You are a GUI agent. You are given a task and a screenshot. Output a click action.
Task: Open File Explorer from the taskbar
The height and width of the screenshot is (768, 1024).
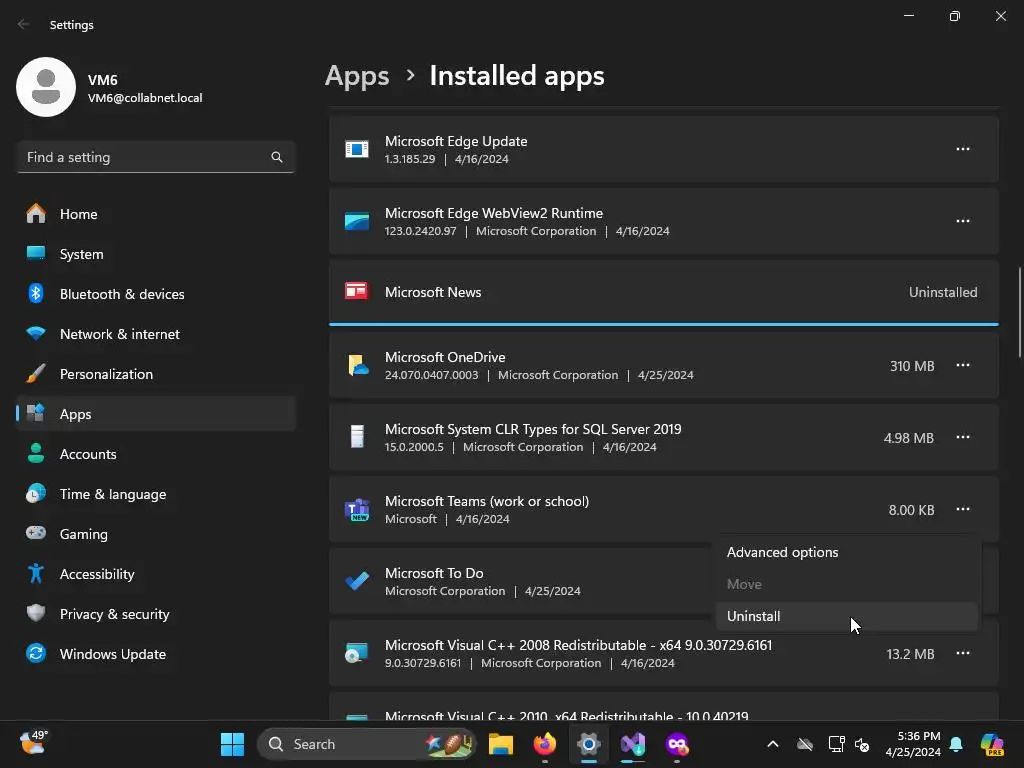click(x=501, y=744)
